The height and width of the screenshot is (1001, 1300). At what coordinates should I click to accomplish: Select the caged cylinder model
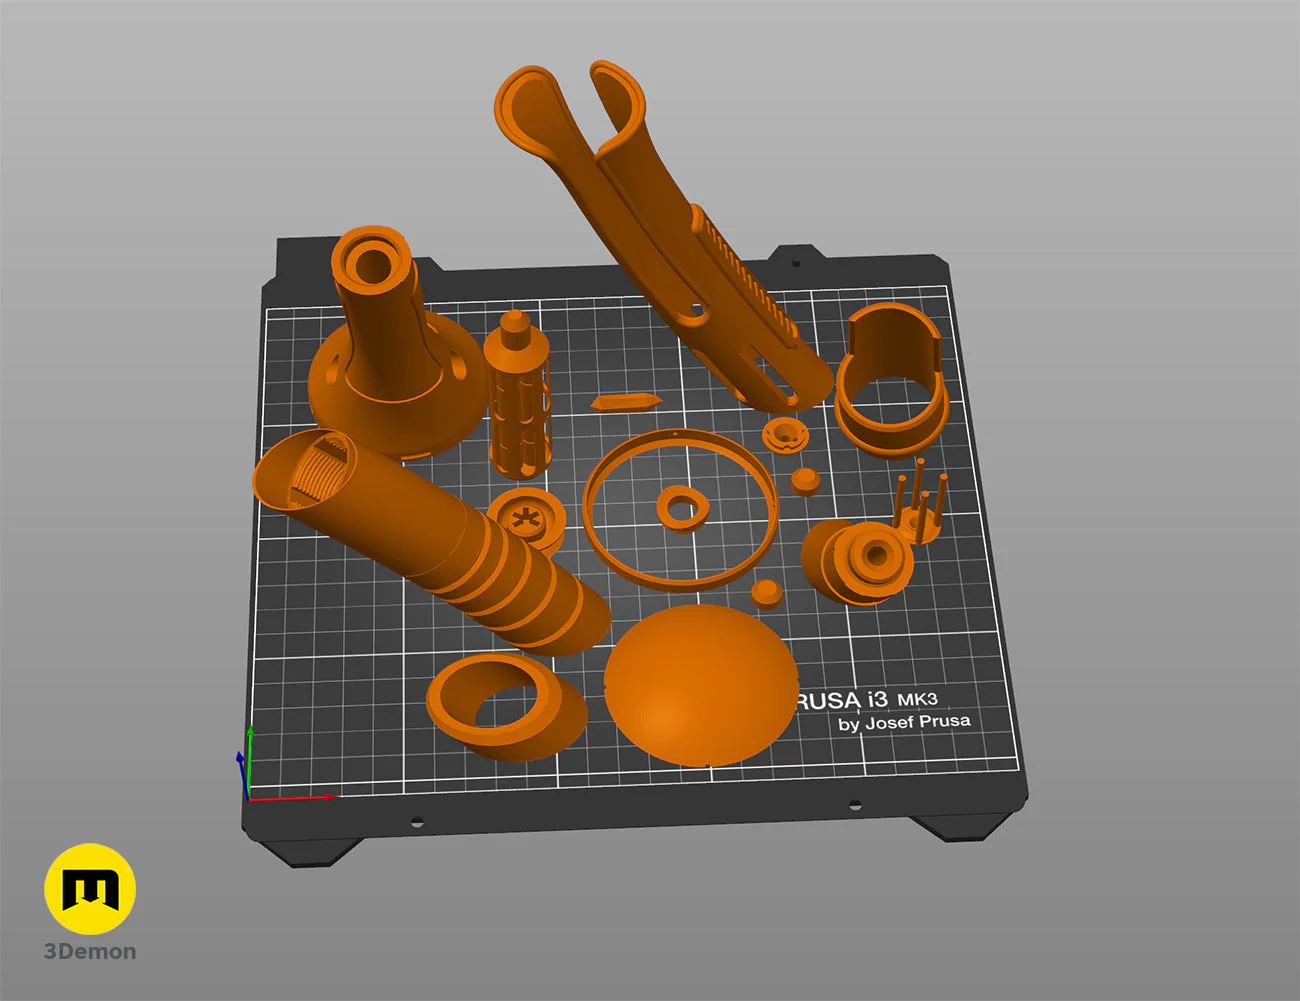(x=517, y=393)
